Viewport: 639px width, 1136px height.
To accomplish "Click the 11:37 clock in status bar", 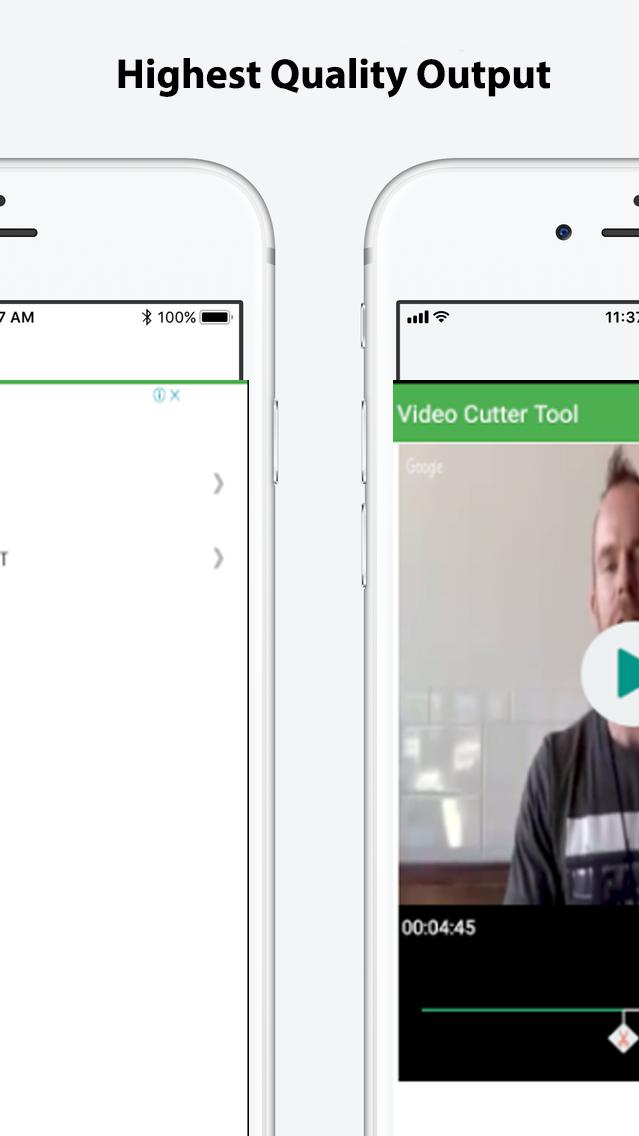I will pos(622,317).
